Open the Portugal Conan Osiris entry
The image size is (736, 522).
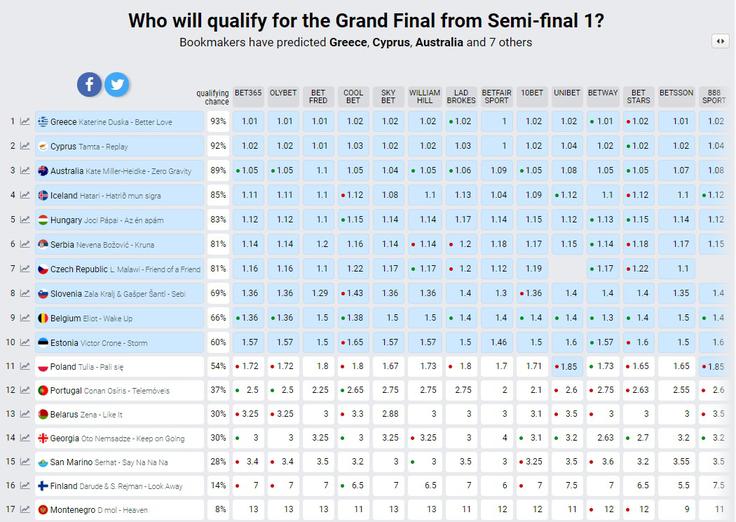pyautogui.click(x=110, y=390)
